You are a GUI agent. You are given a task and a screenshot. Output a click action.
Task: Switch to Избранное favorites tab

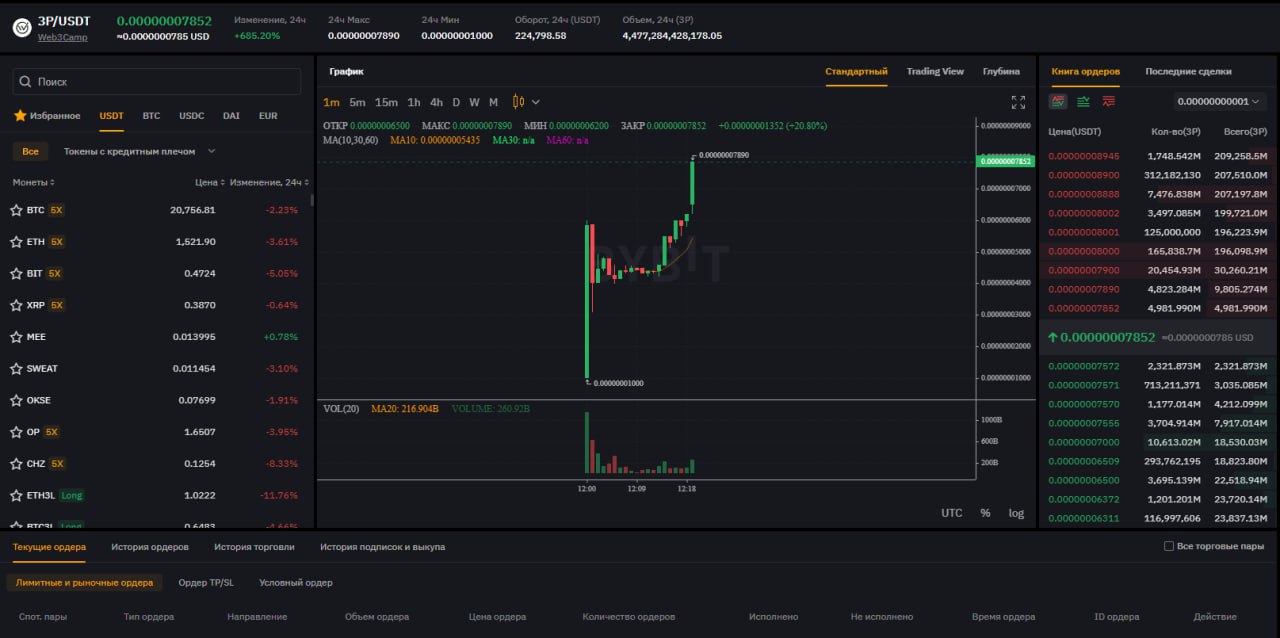point(47,116)
